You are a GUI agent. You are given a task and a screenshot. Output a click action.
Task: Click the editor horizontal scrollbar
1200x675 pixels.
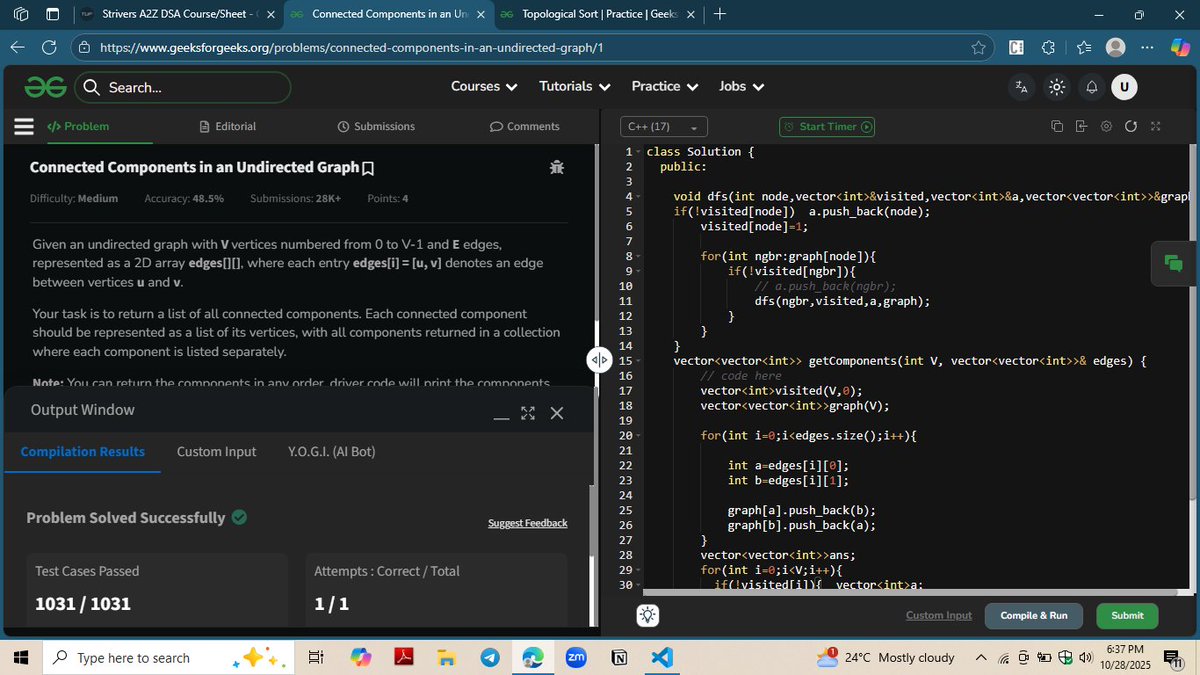[910, 592]
